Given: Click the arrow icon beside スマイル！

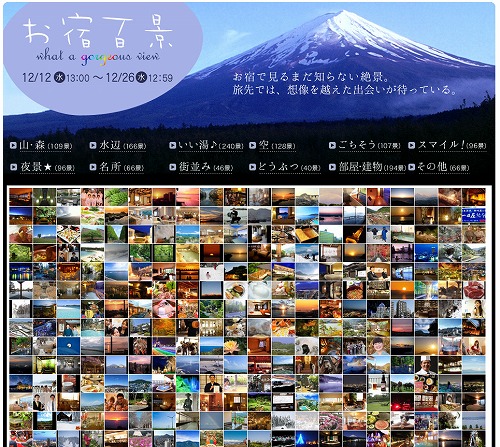Looking at the screenshot, I should point(412,145).
